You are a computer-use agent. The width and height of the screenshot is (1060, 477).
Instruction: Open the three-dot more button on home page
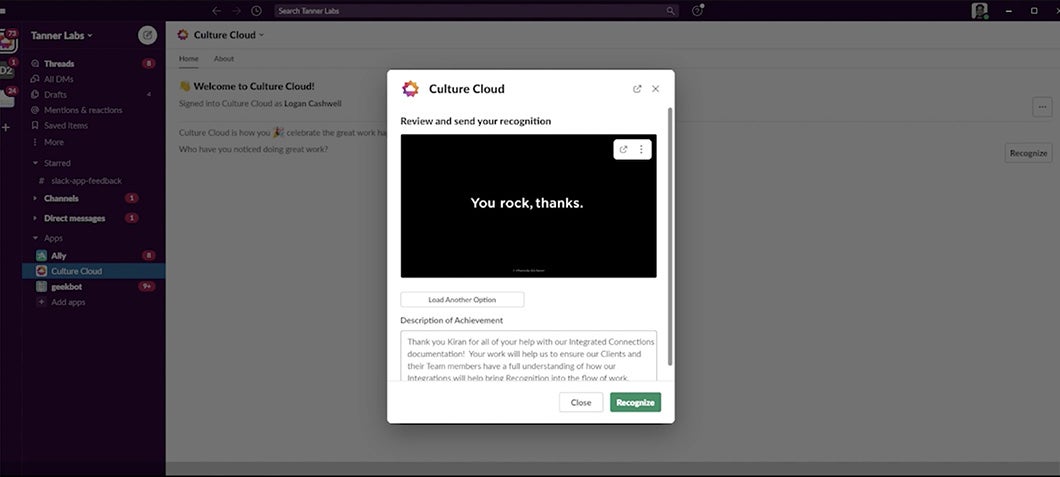click(x=1042, y=107)
